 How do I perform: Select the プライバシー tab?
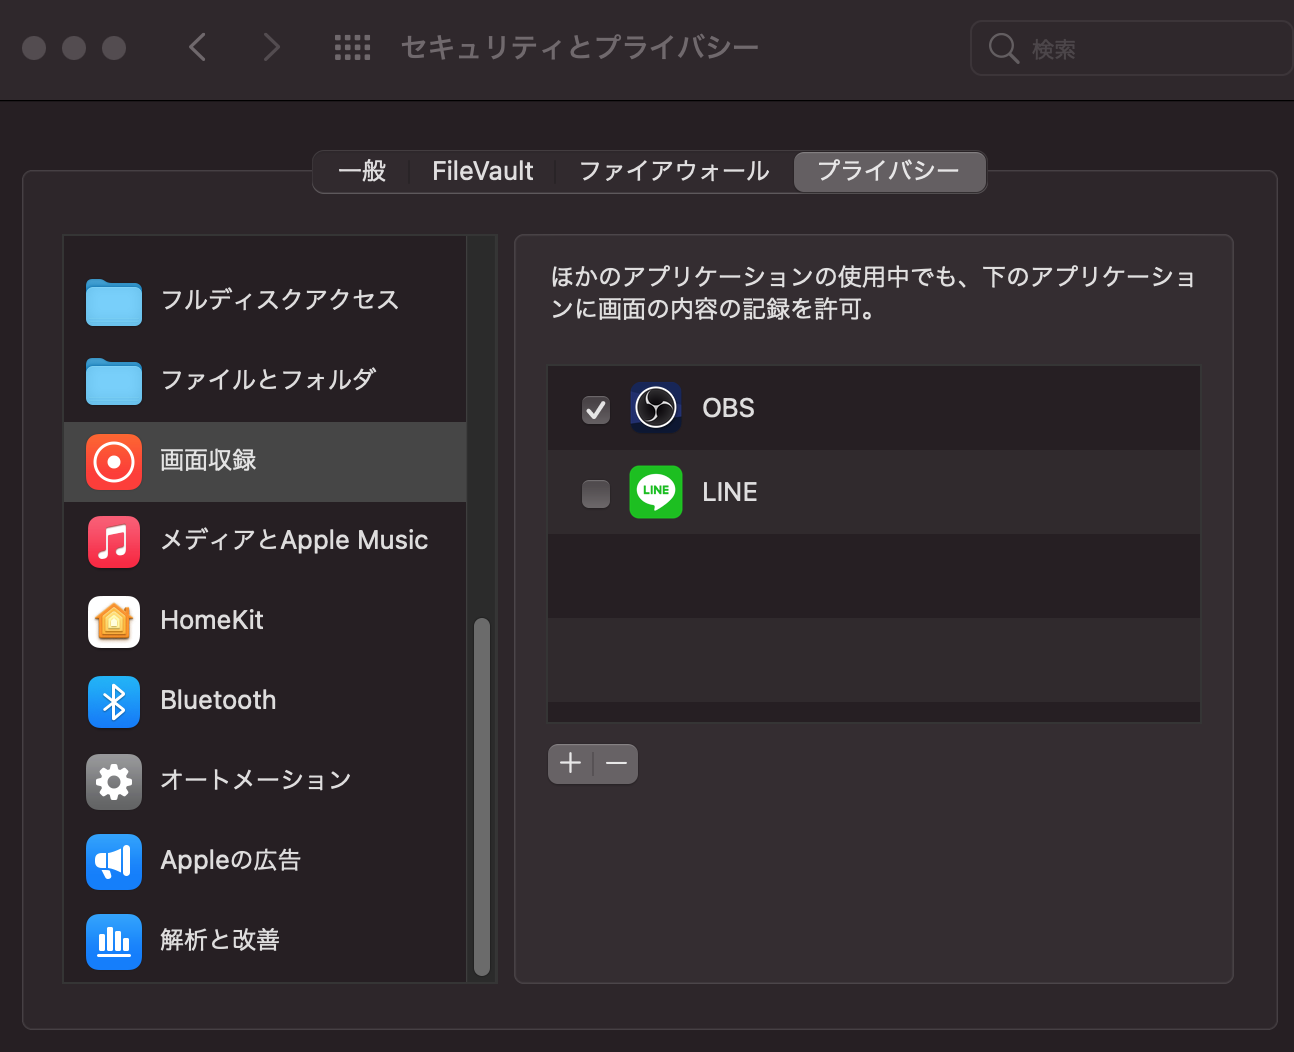(889, 171)
